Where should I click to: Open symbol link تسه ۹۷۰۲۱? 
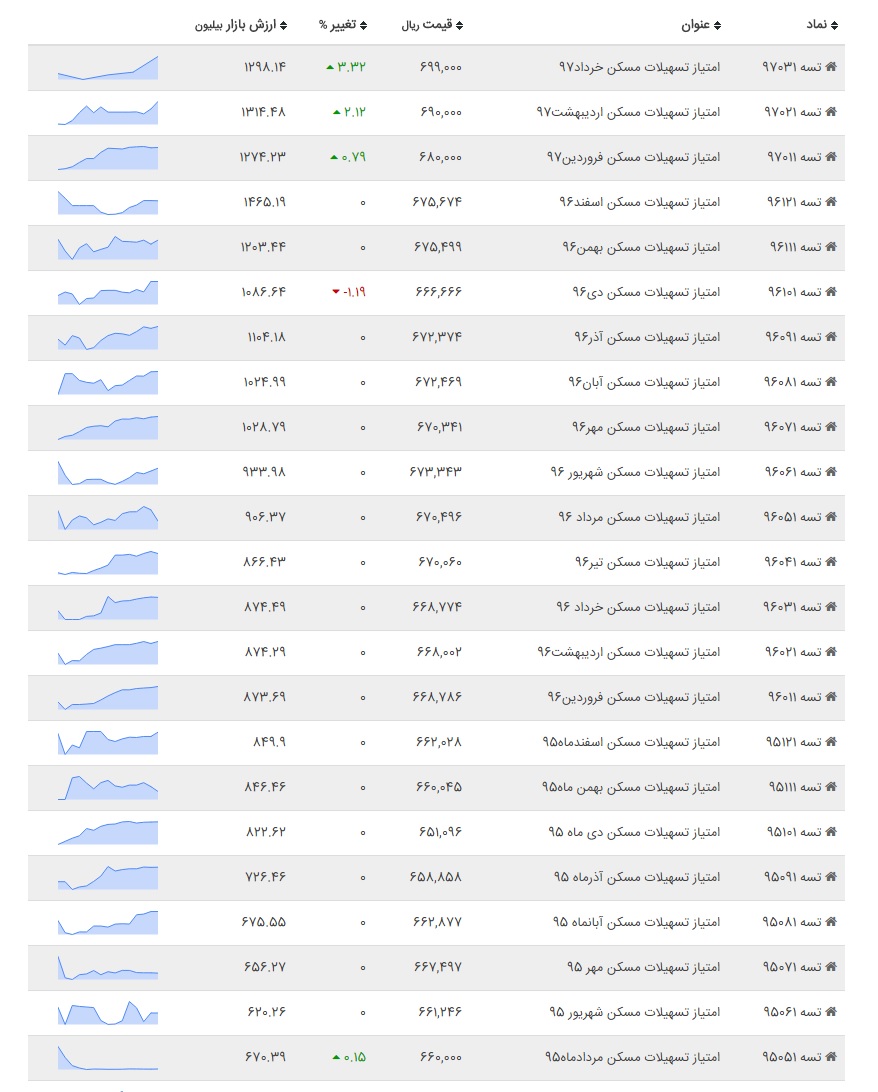[793, 112]
